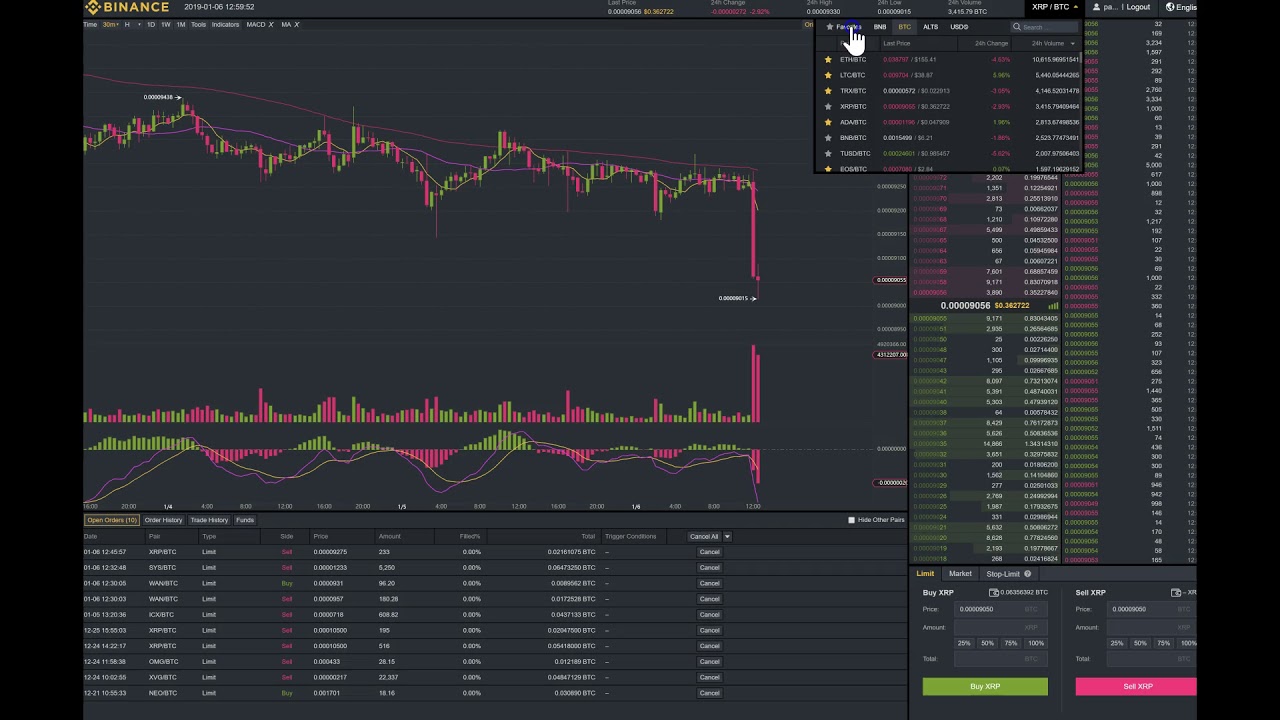Cancel the ICX/BTC sell order
The image size is (1280, 720).
(709, 615)
